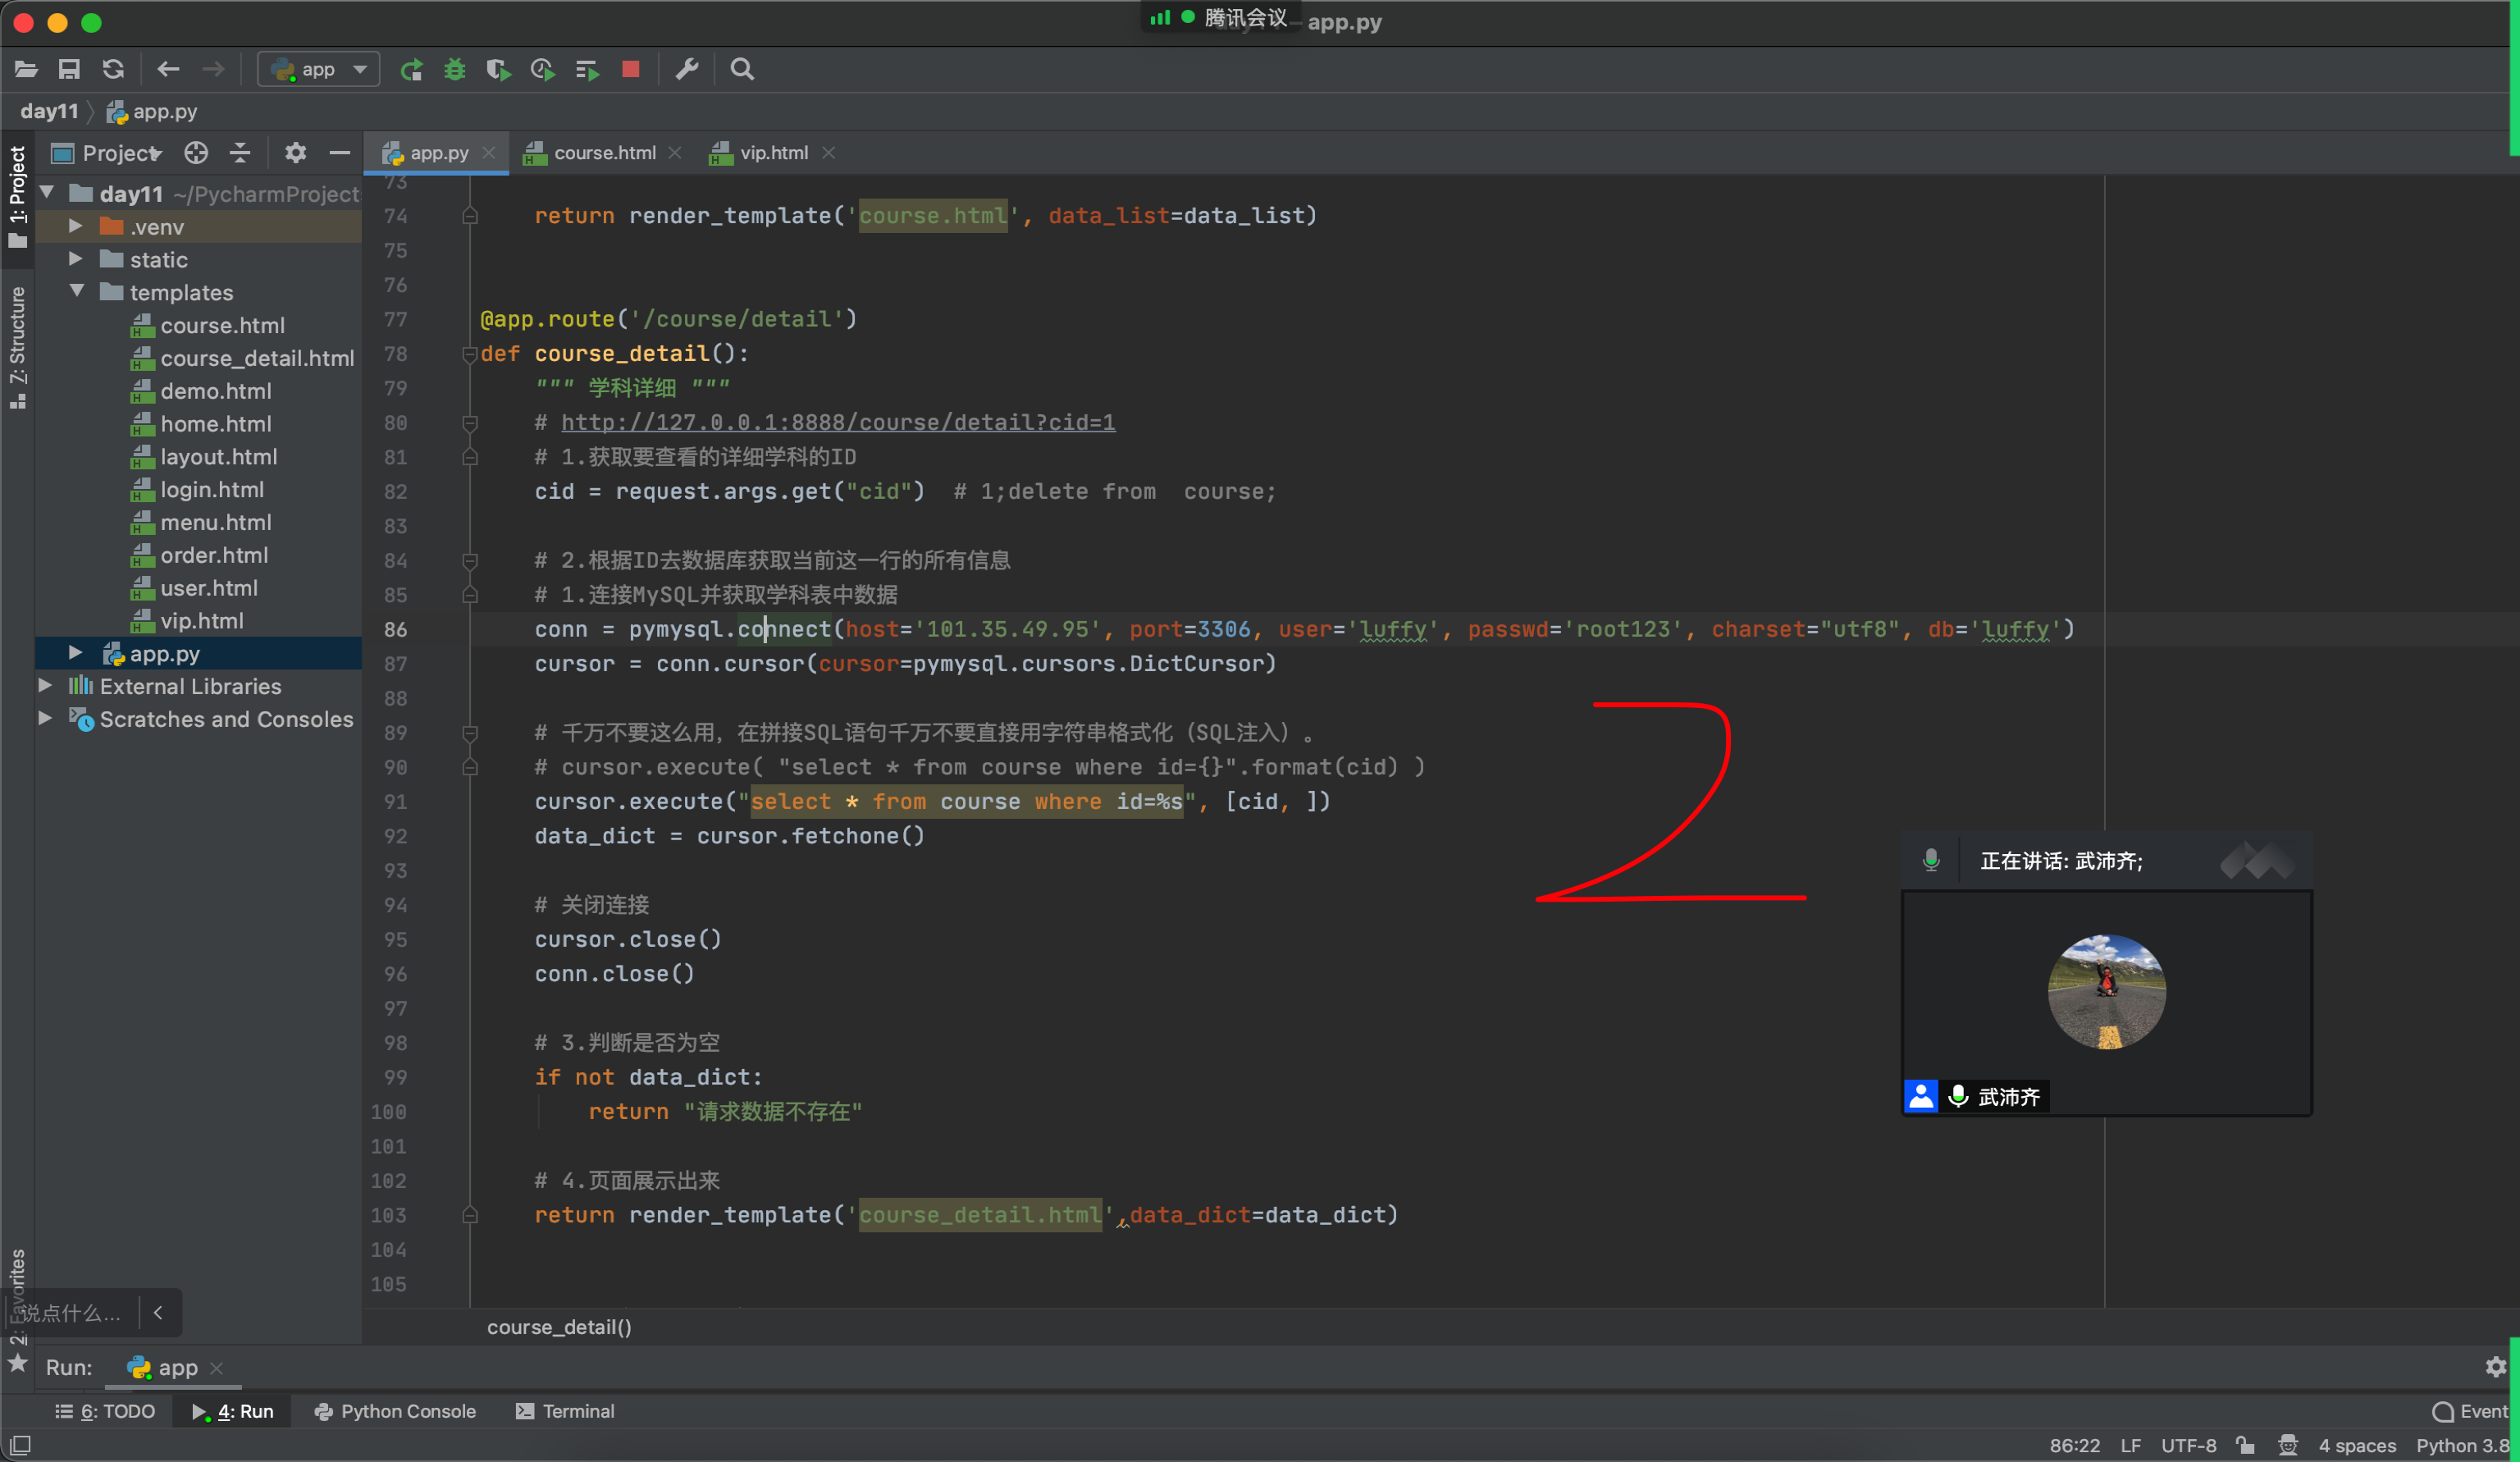Image resolution: width=2520 pixels, height=1462 pixels.
Task: Click the Python 3.8 interpreter in status bar
Action: click(x=2462, y=1445)
